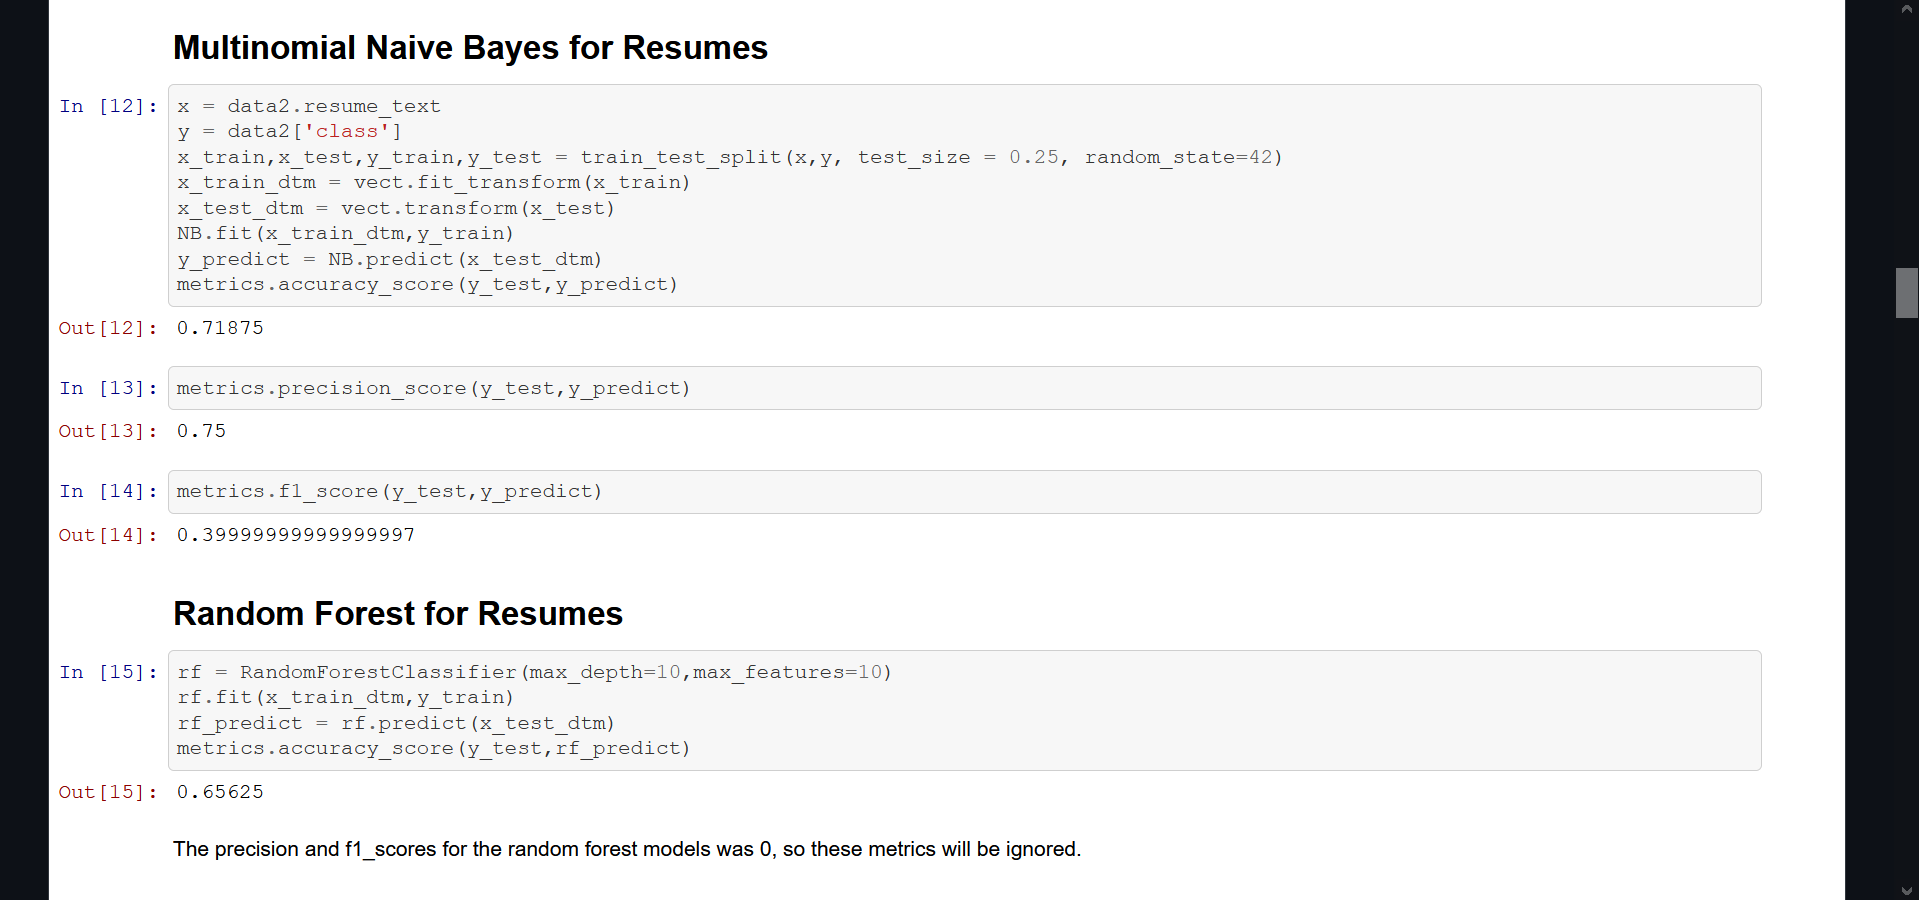This screenshot has height=900, width=1919.
Task: Click the 0.65625 random forest output
Action: (220, 792)
